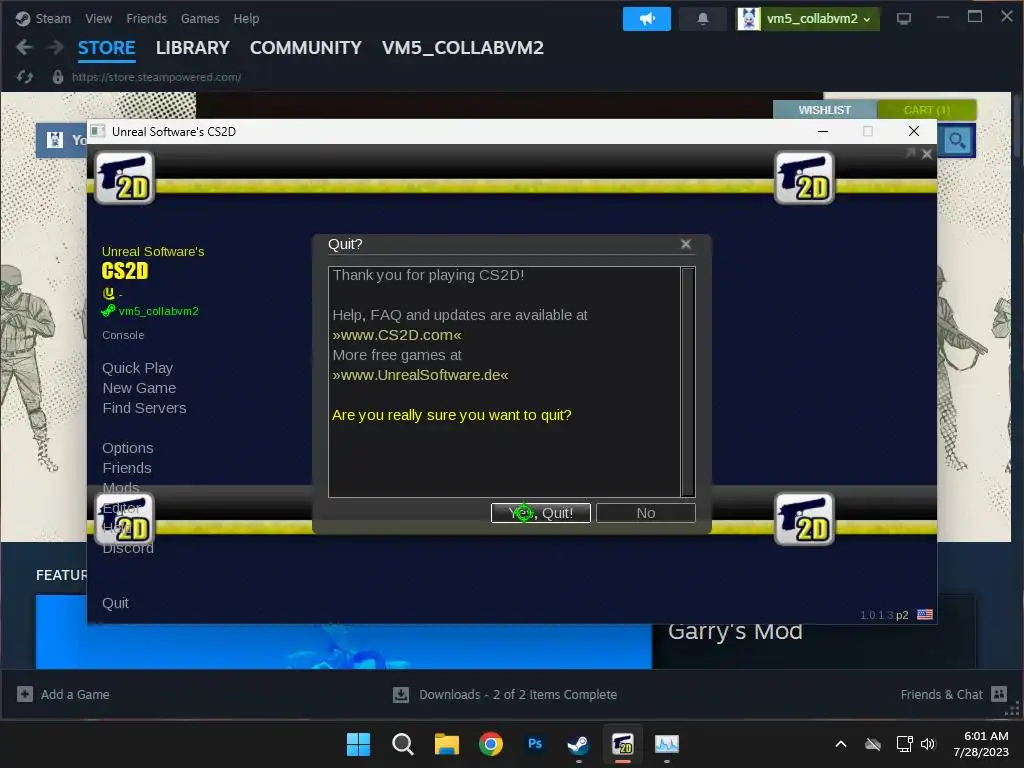
Task: Open the CS2D Friends entry
Action: pos(127,468)
